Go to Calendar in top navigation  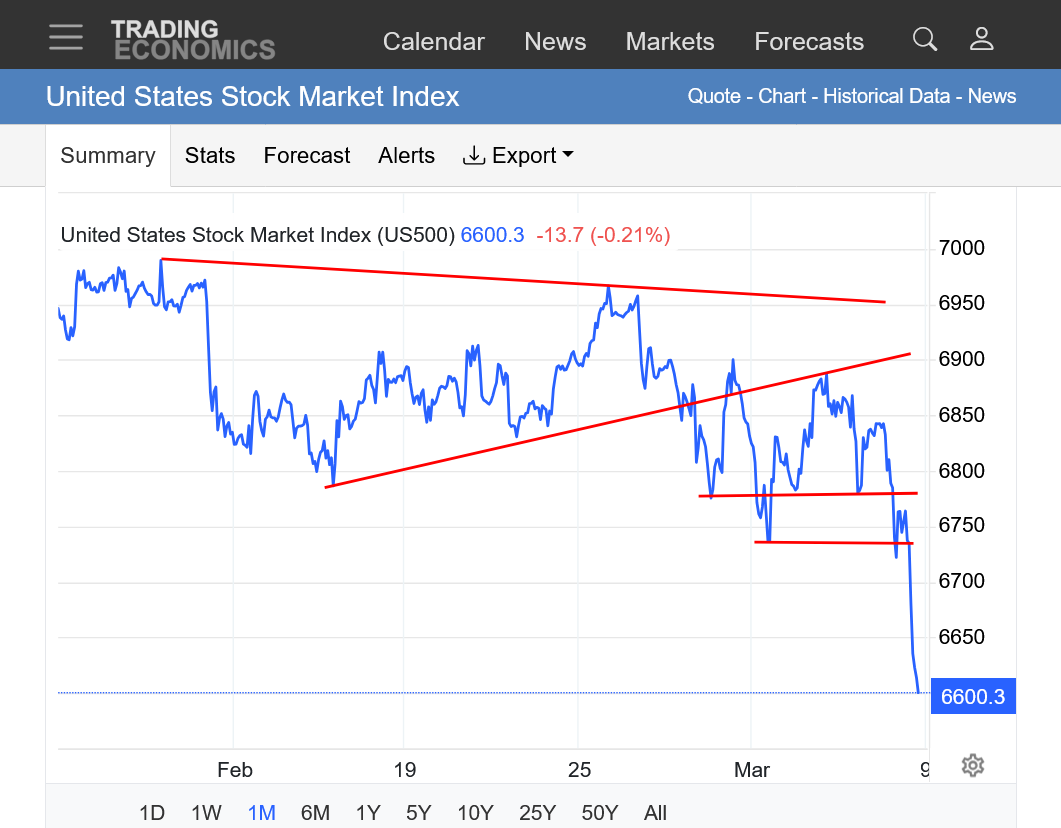coord(433,42)
